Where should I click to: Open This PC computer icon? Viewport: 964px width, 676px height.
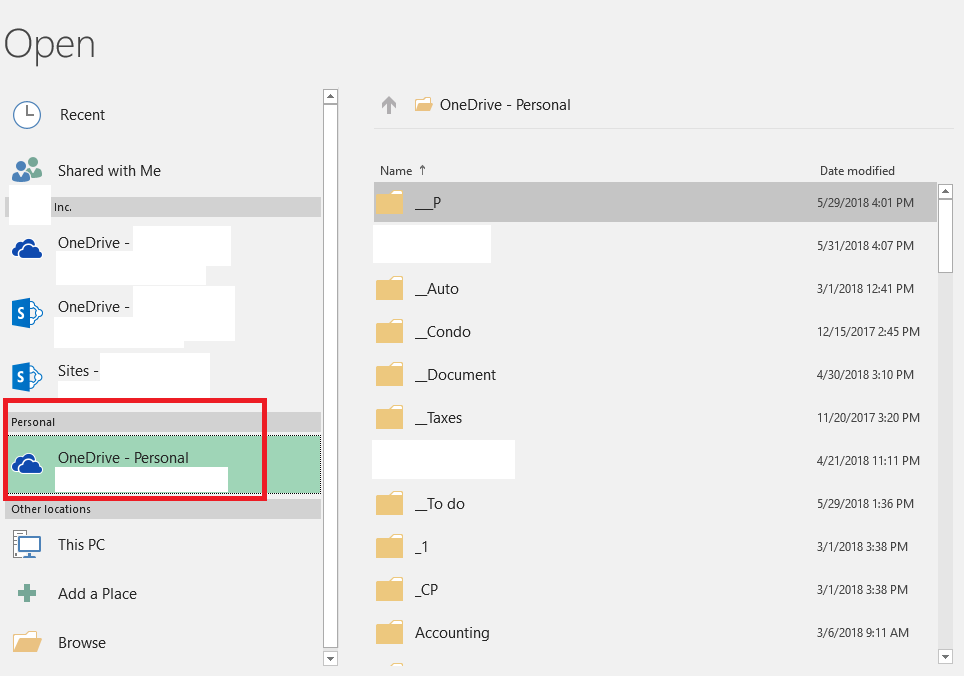click(x=27, y=545)
